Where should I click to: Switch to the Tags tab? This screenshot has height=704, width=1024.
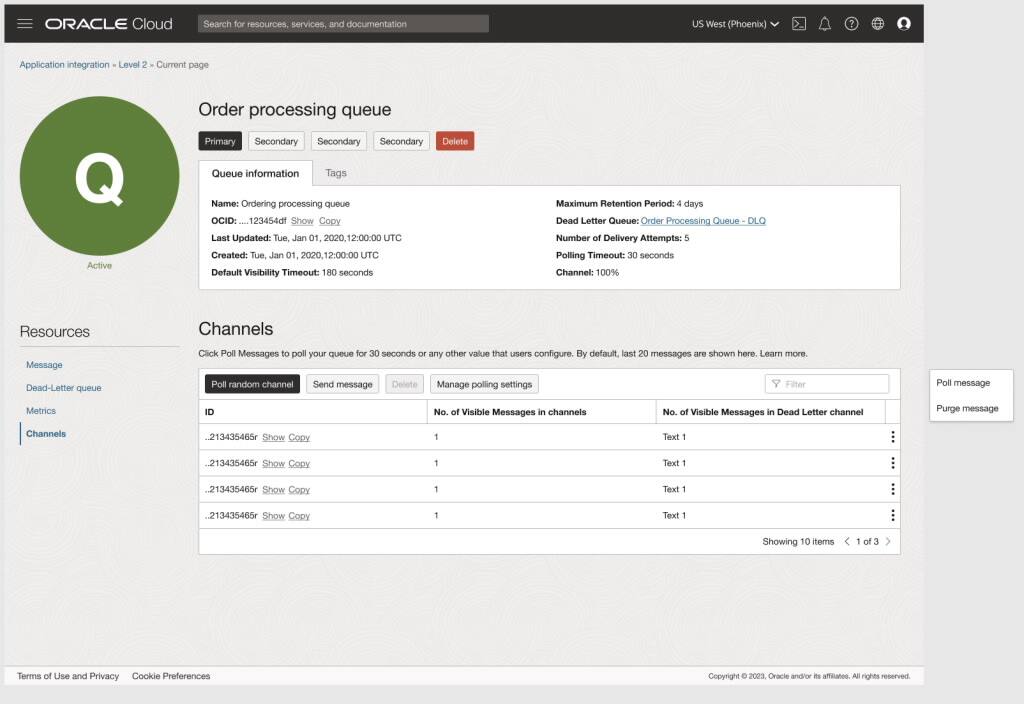335,172
